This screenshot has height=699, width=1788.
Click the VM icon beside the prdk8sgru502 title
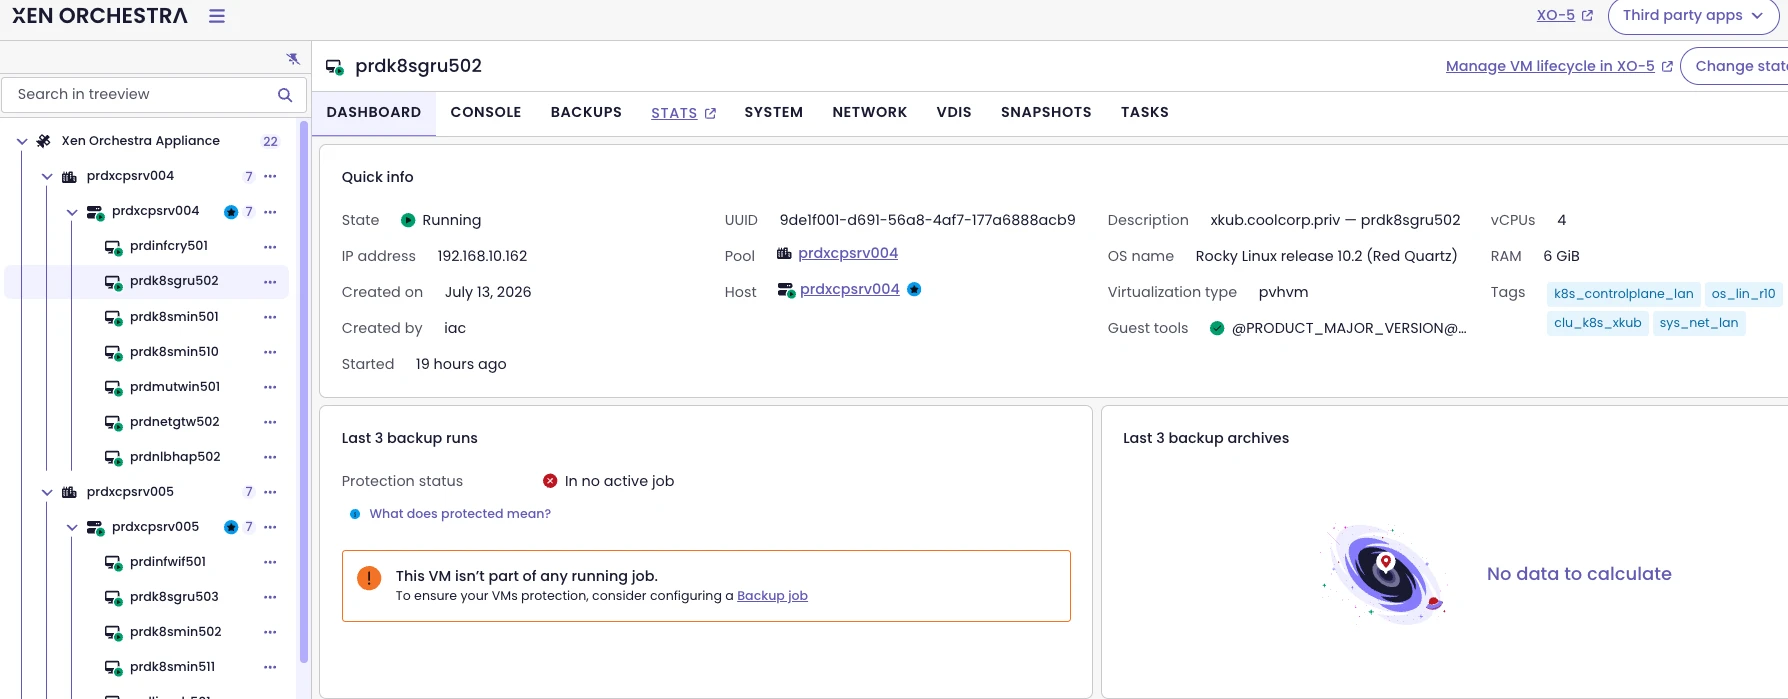click(x=335, y=67)
